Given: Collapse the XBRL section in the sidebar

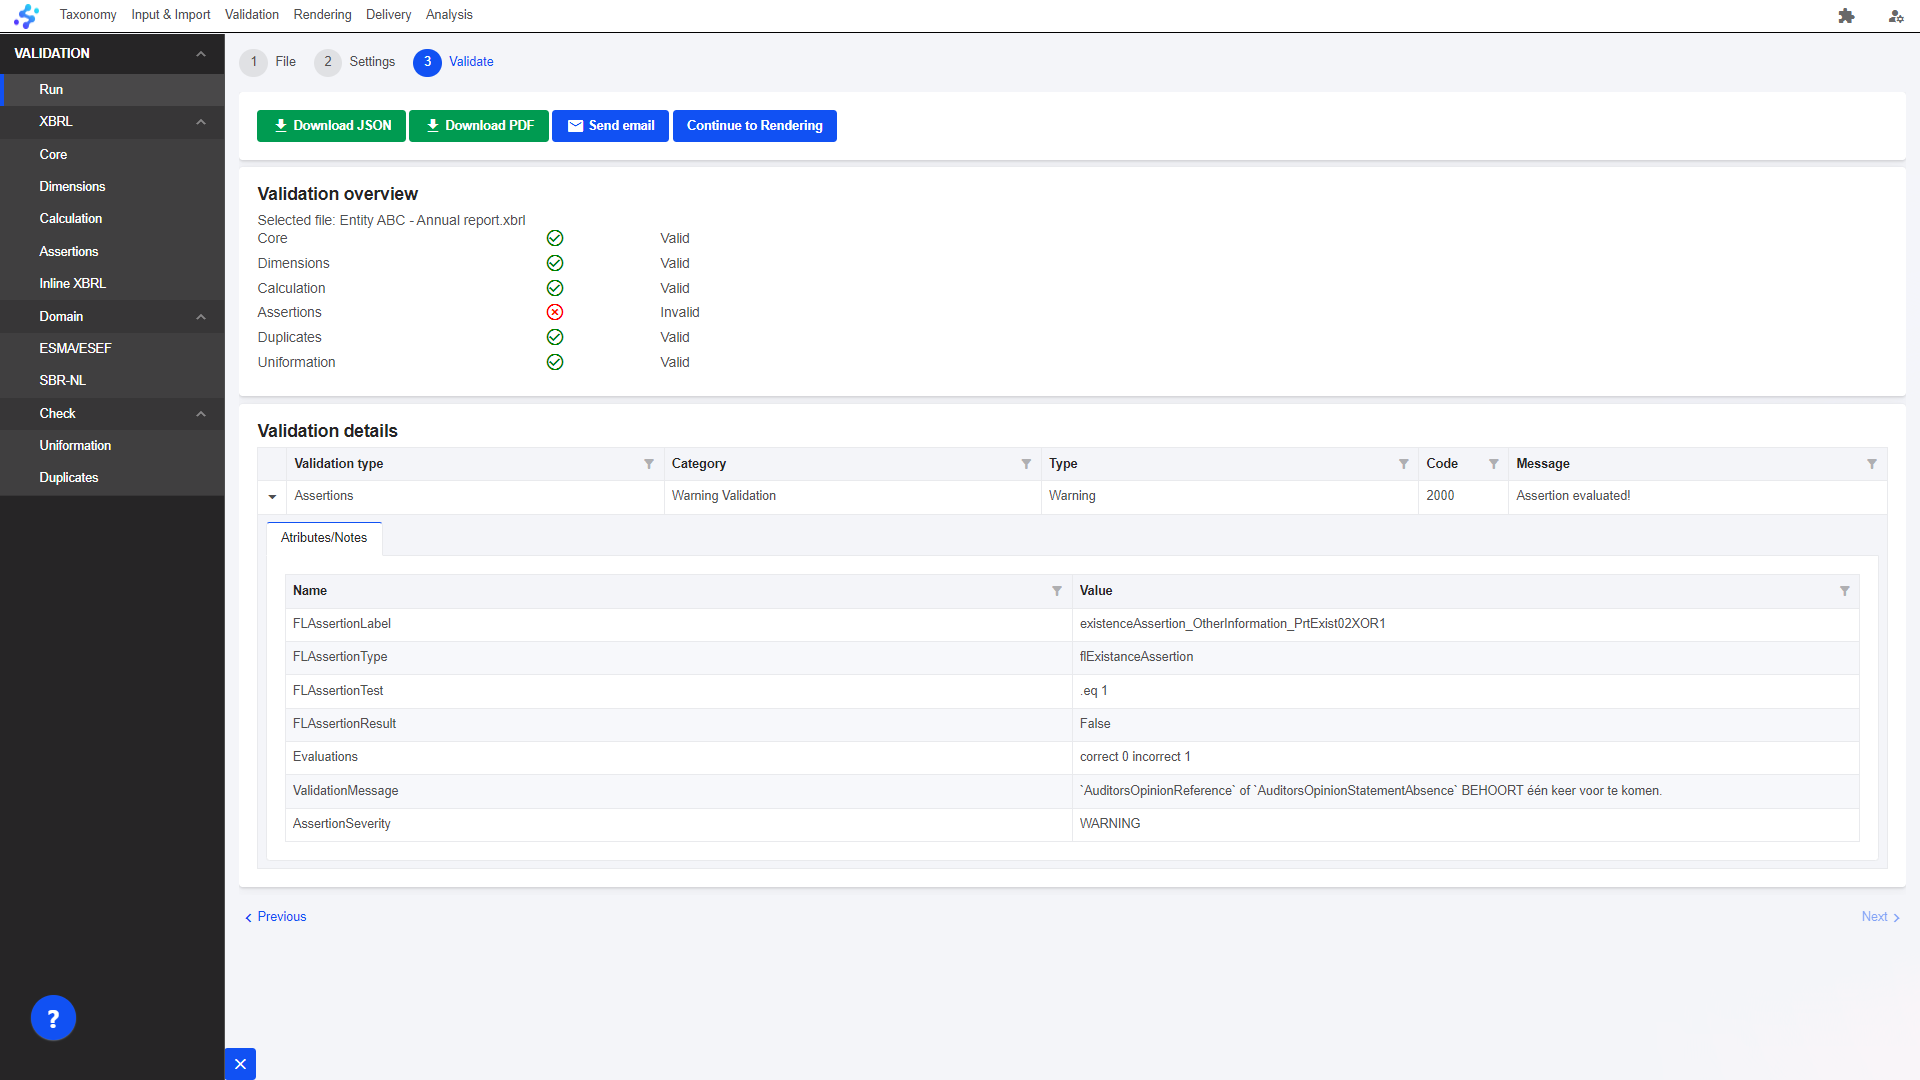Looking at the screenshot, I should pyautogui.click(x=201, y=121).
